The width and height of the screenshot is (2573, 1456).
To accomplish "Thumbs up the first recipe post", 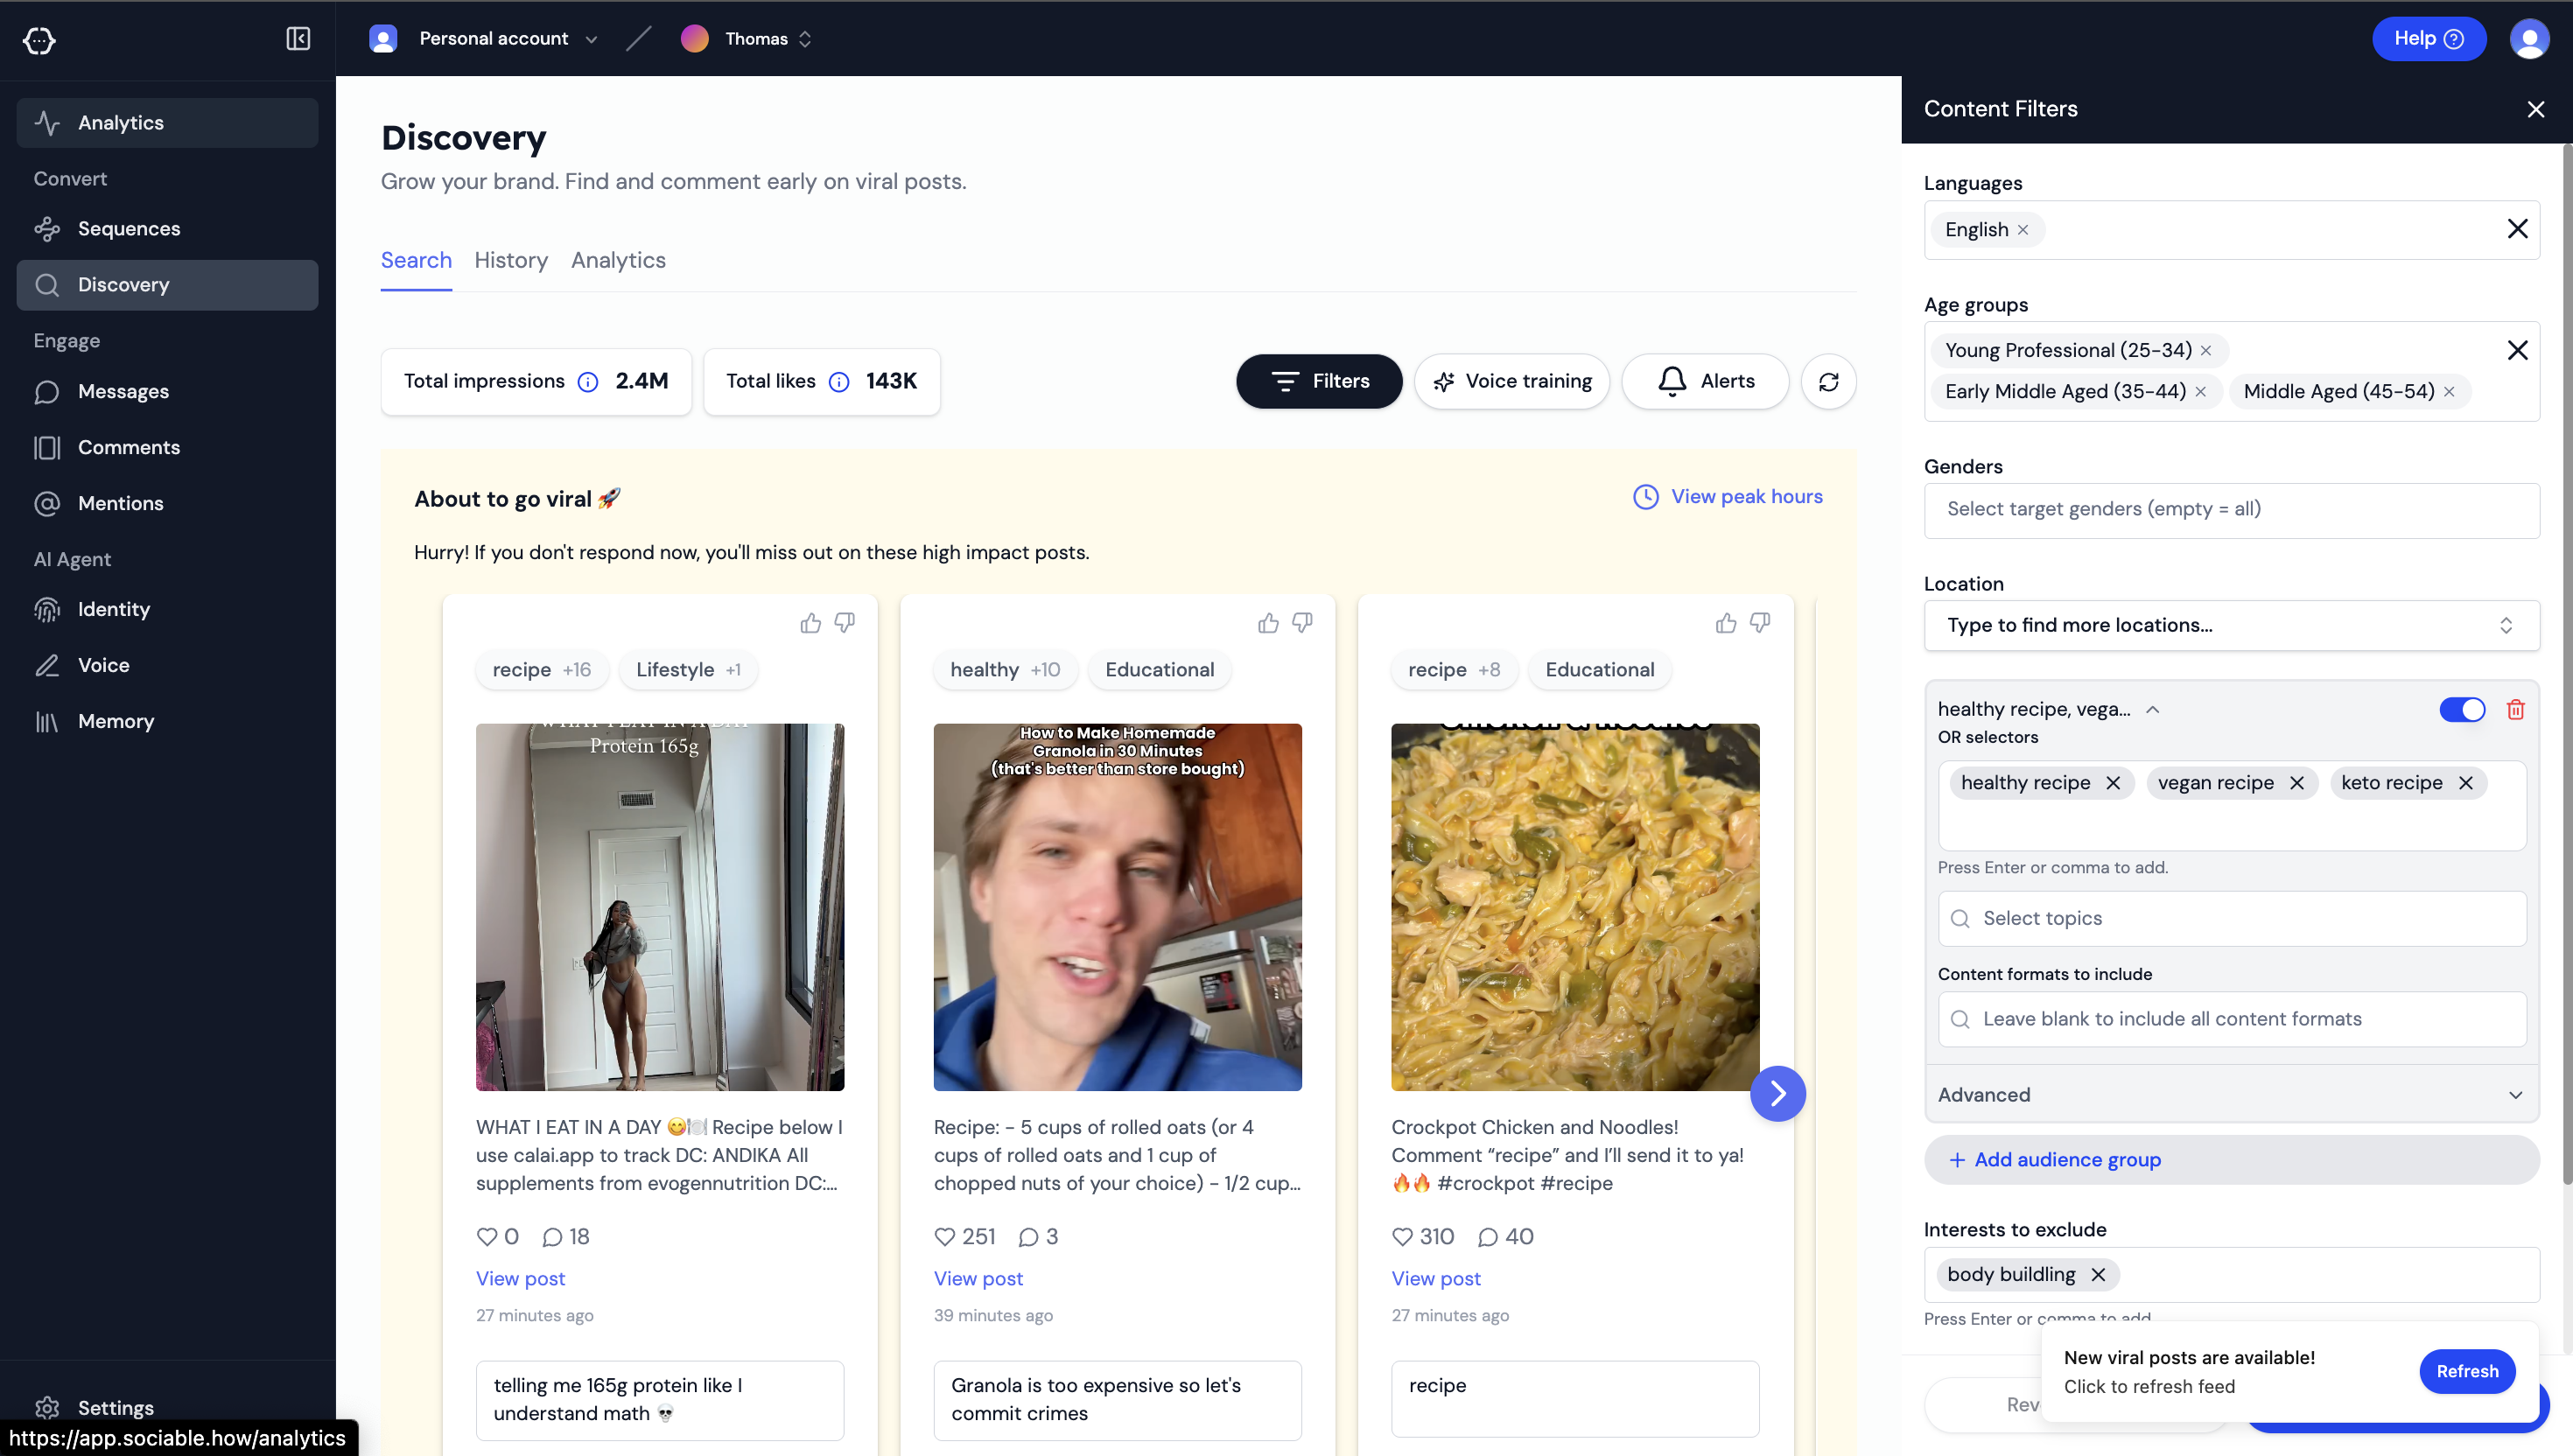I will tap(810, 623).
